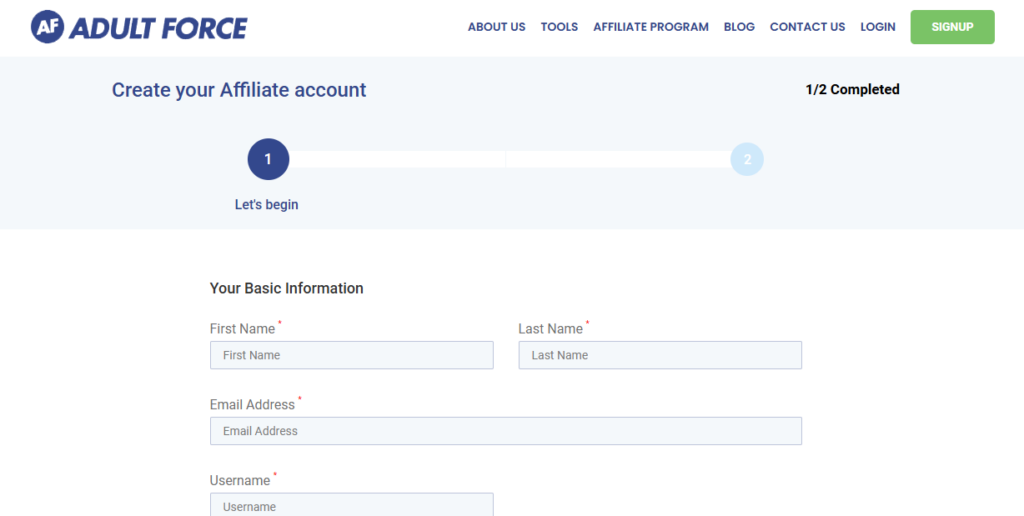1024x516 pixels.
Task: Open the Blog page
Action: (x=739, y=27)
